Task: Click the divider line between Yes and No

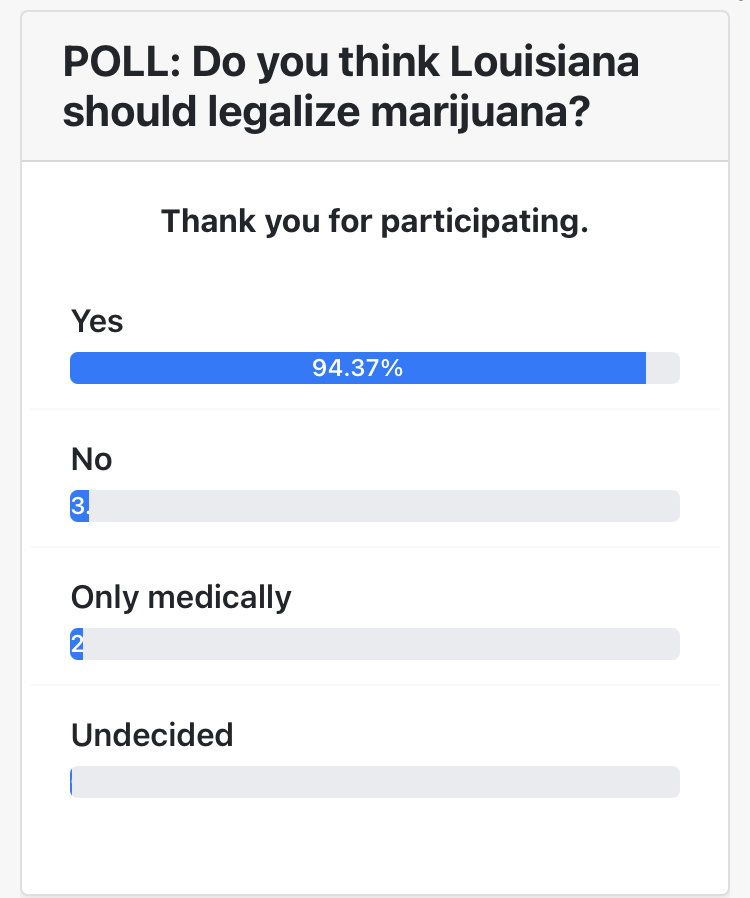Action: 375,409
